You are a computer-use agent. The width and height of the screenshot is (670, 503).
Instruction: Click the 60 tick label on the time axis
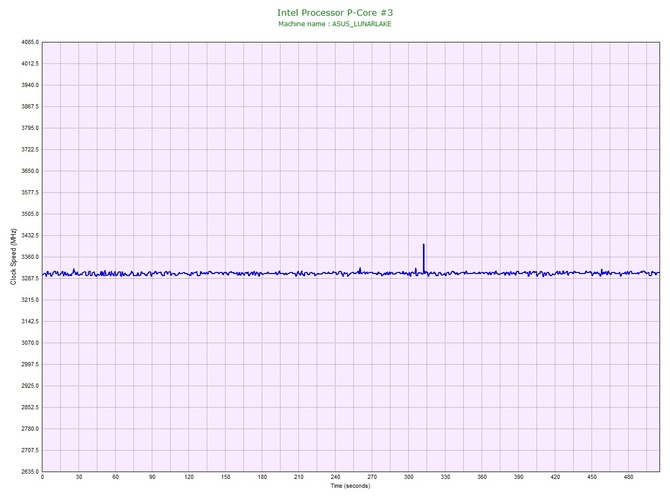pos(116,477)
